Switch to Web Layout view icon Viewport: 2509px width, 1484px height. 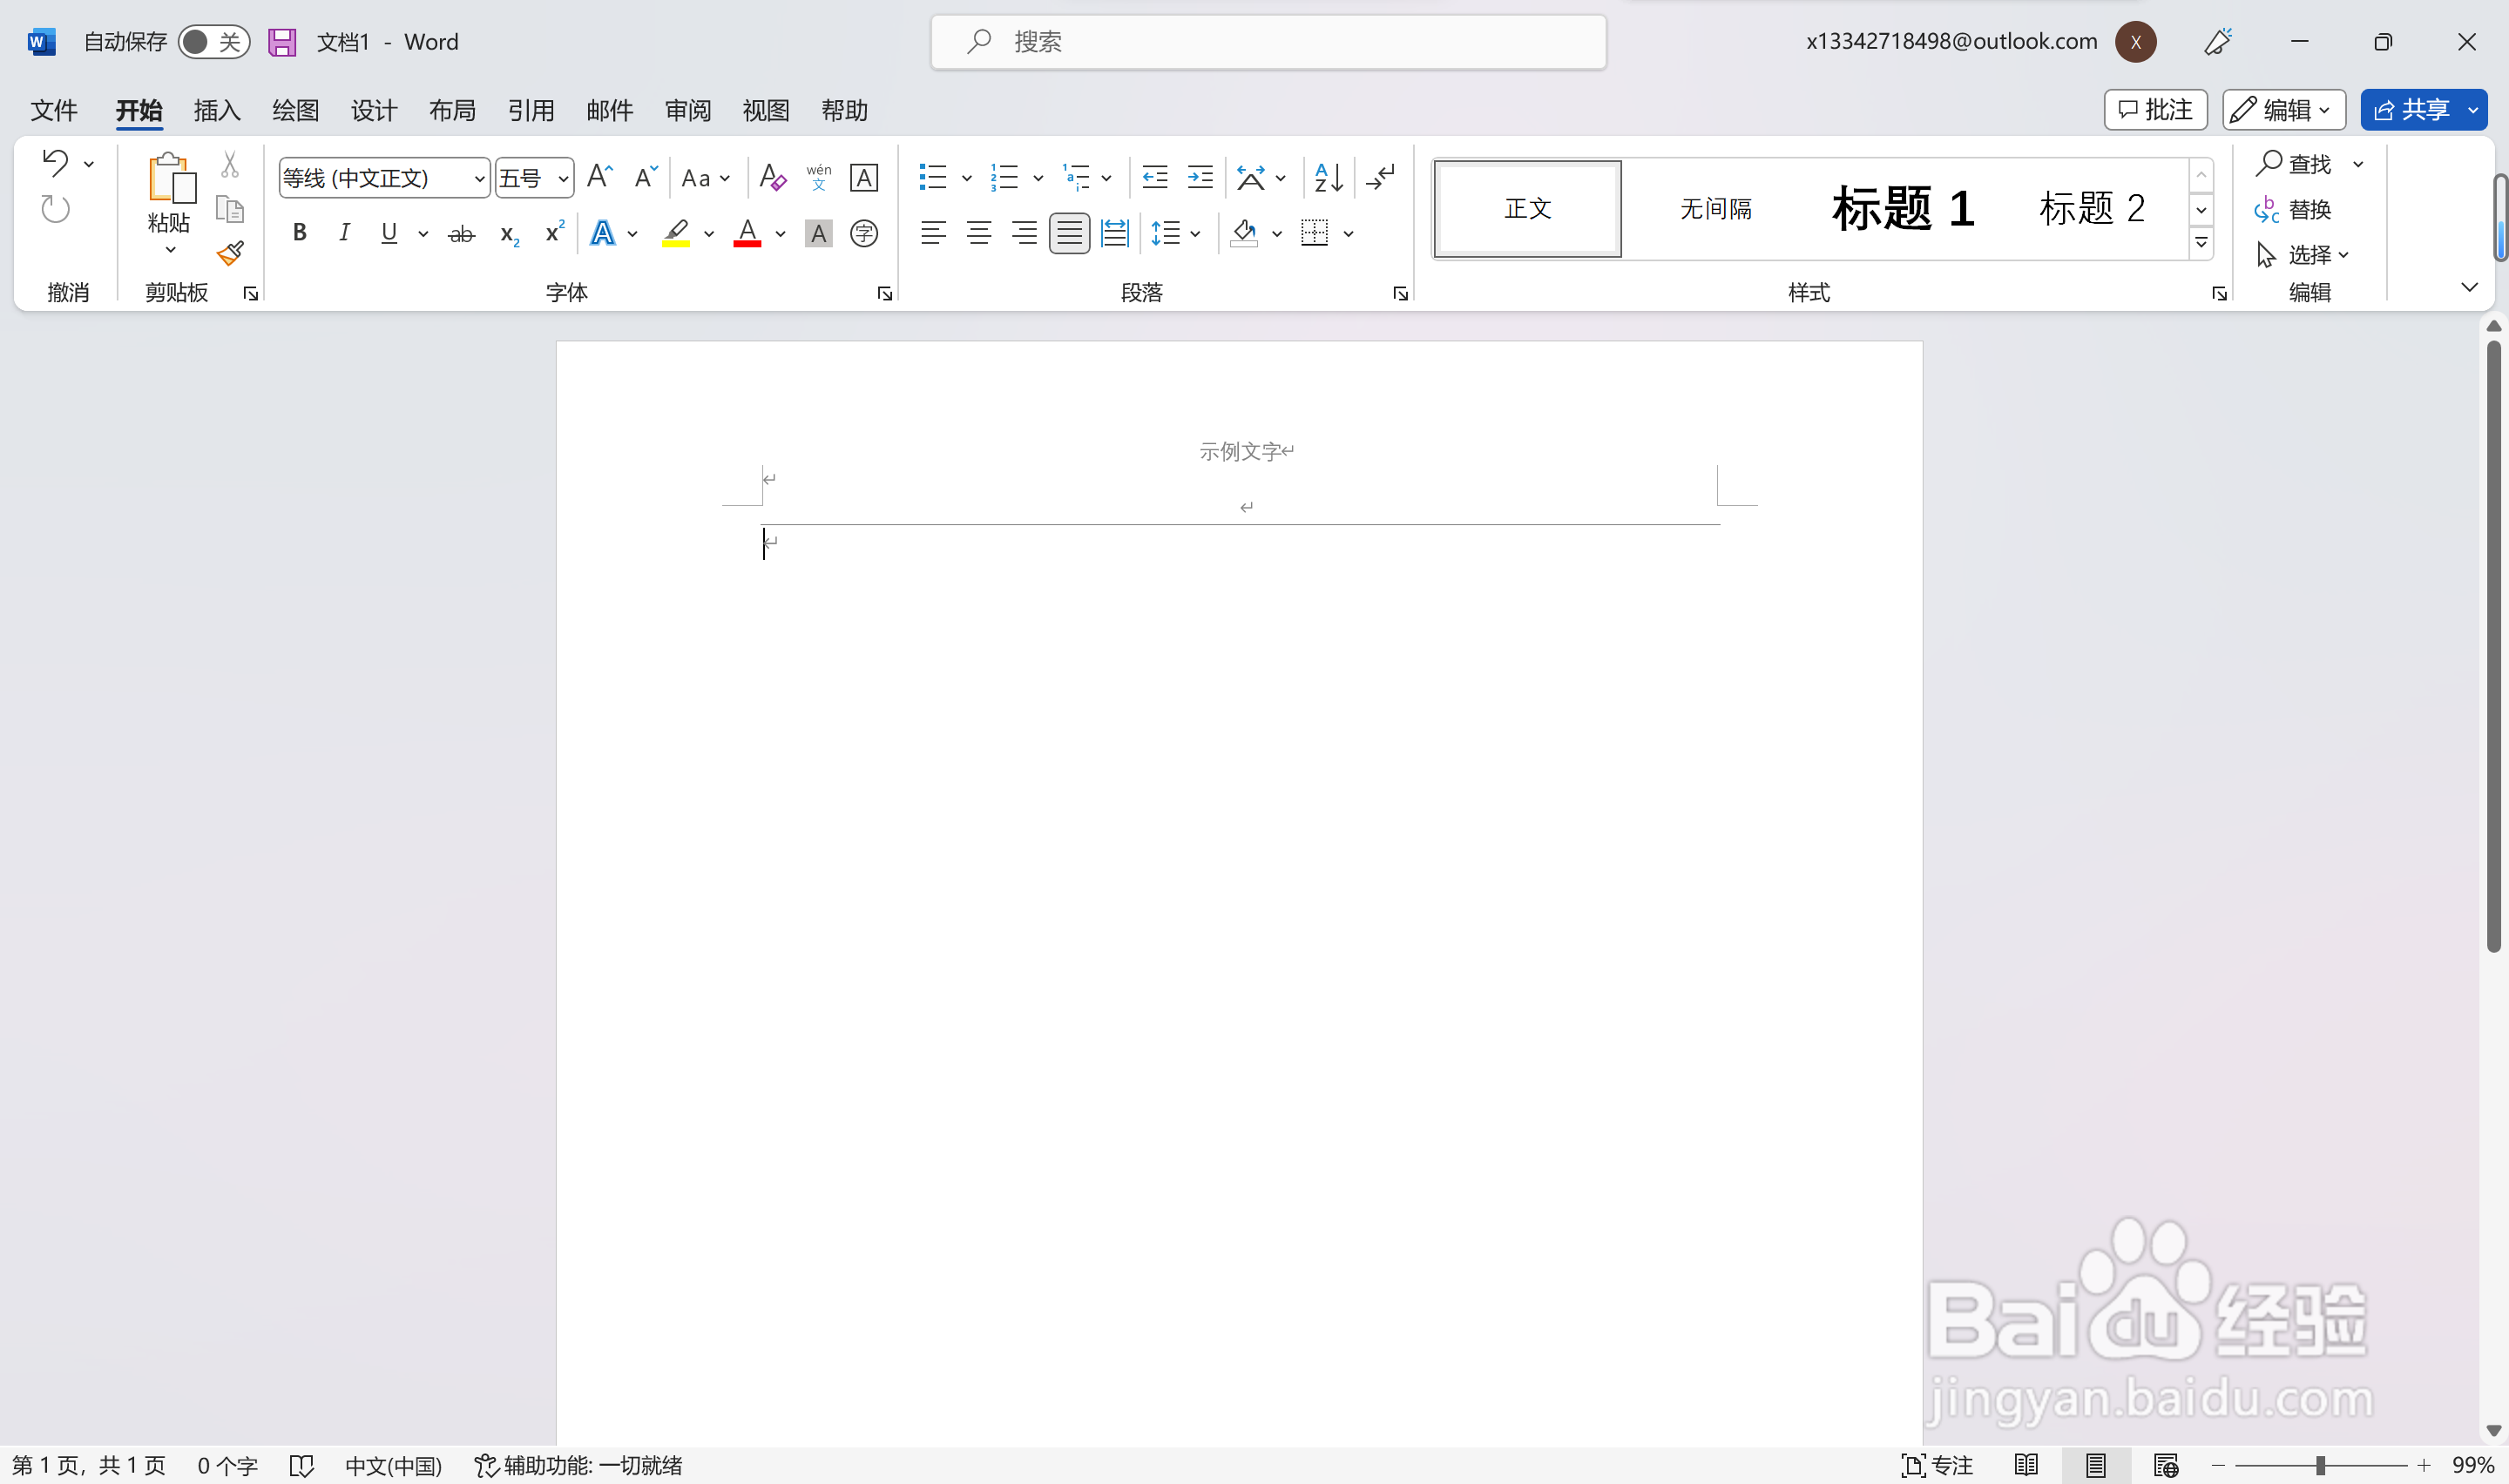(2166, 1465)
